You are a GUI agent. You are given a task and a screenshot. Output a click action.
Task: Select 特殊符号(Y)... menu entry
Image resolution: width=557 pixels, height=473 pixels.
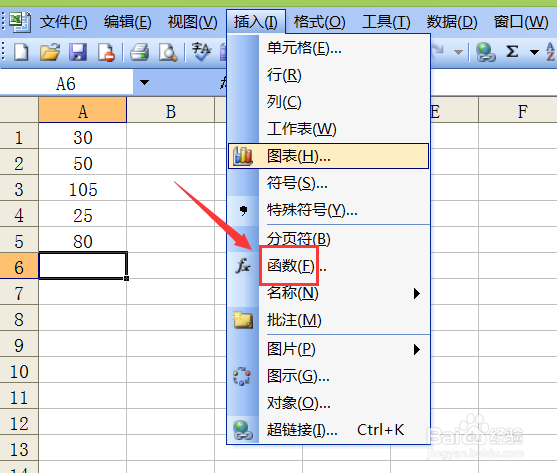329,210
